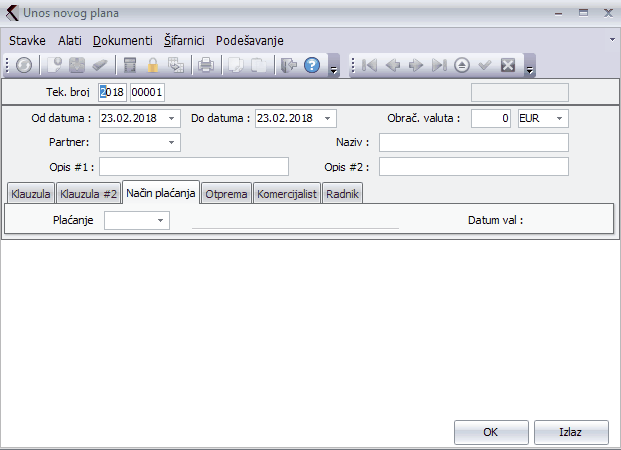Click the previous record arrow
The height and width of the screenshot is (450, 621).
(393, 65)
